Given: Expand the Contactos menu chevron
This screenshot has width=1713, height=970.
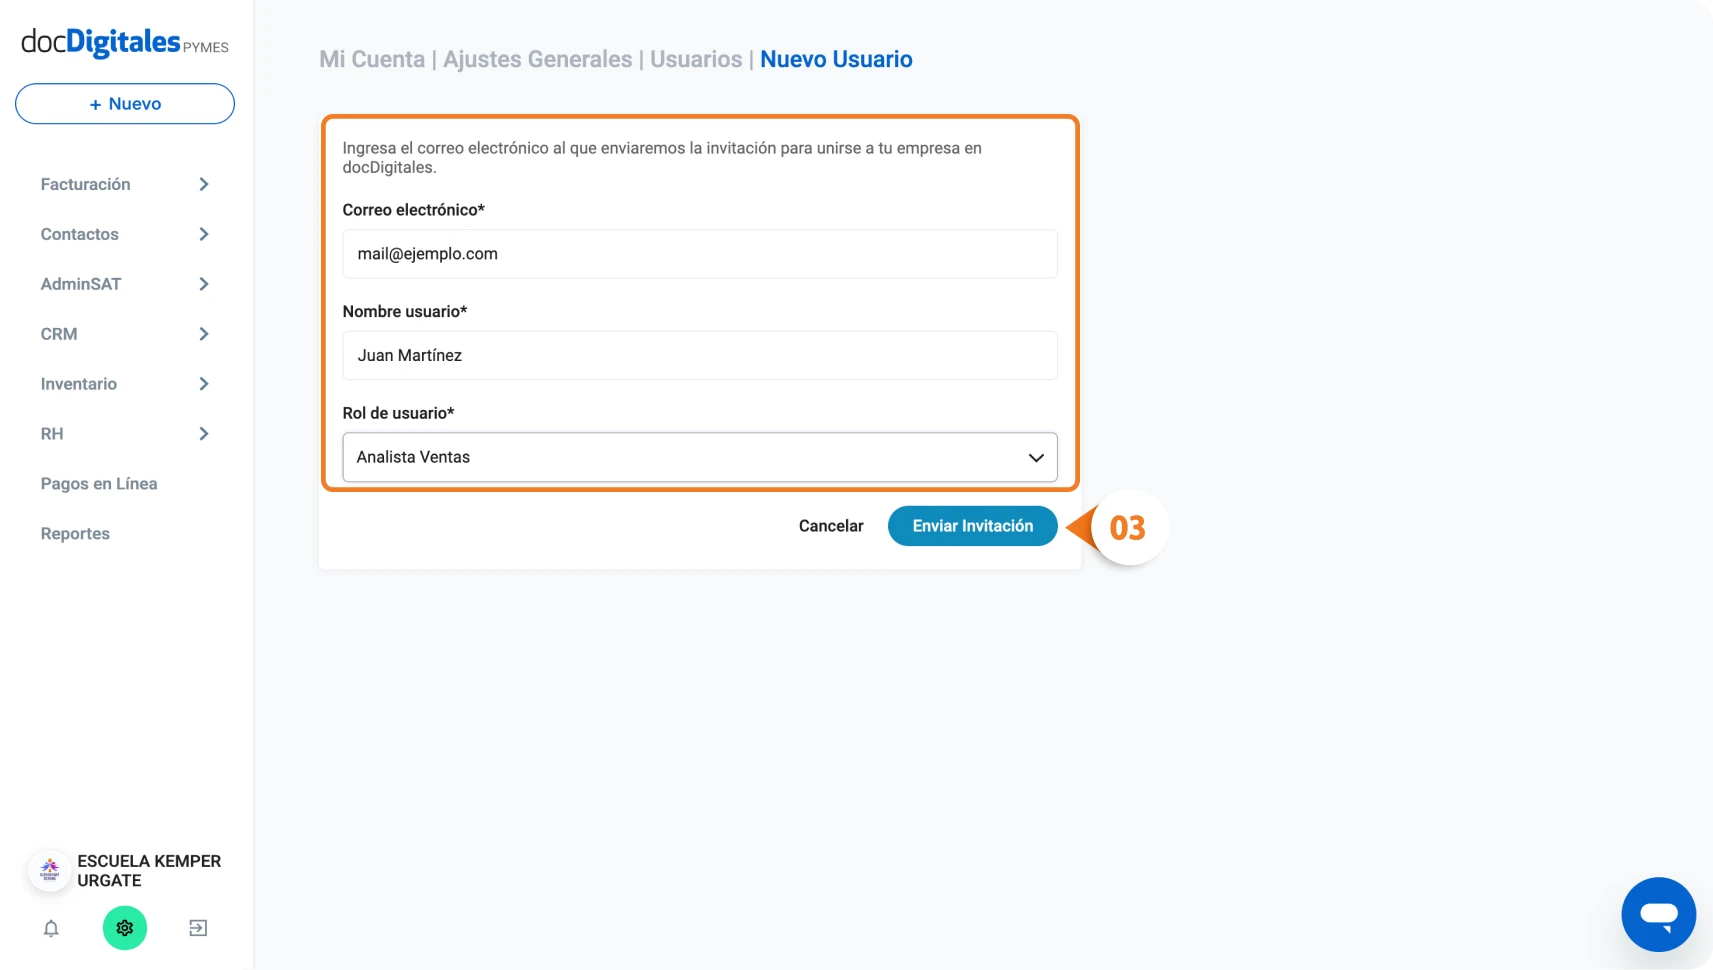Looking at the screenshot, I should pyautogui.click(x=204, y=234).
